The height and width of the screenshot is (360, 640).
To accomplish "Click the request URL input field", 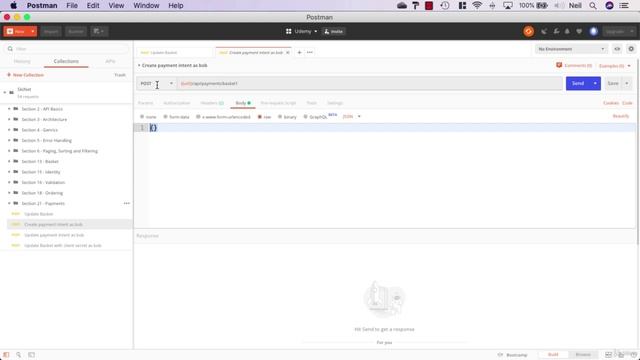I will pyautogui.click(x=370, y=84).
